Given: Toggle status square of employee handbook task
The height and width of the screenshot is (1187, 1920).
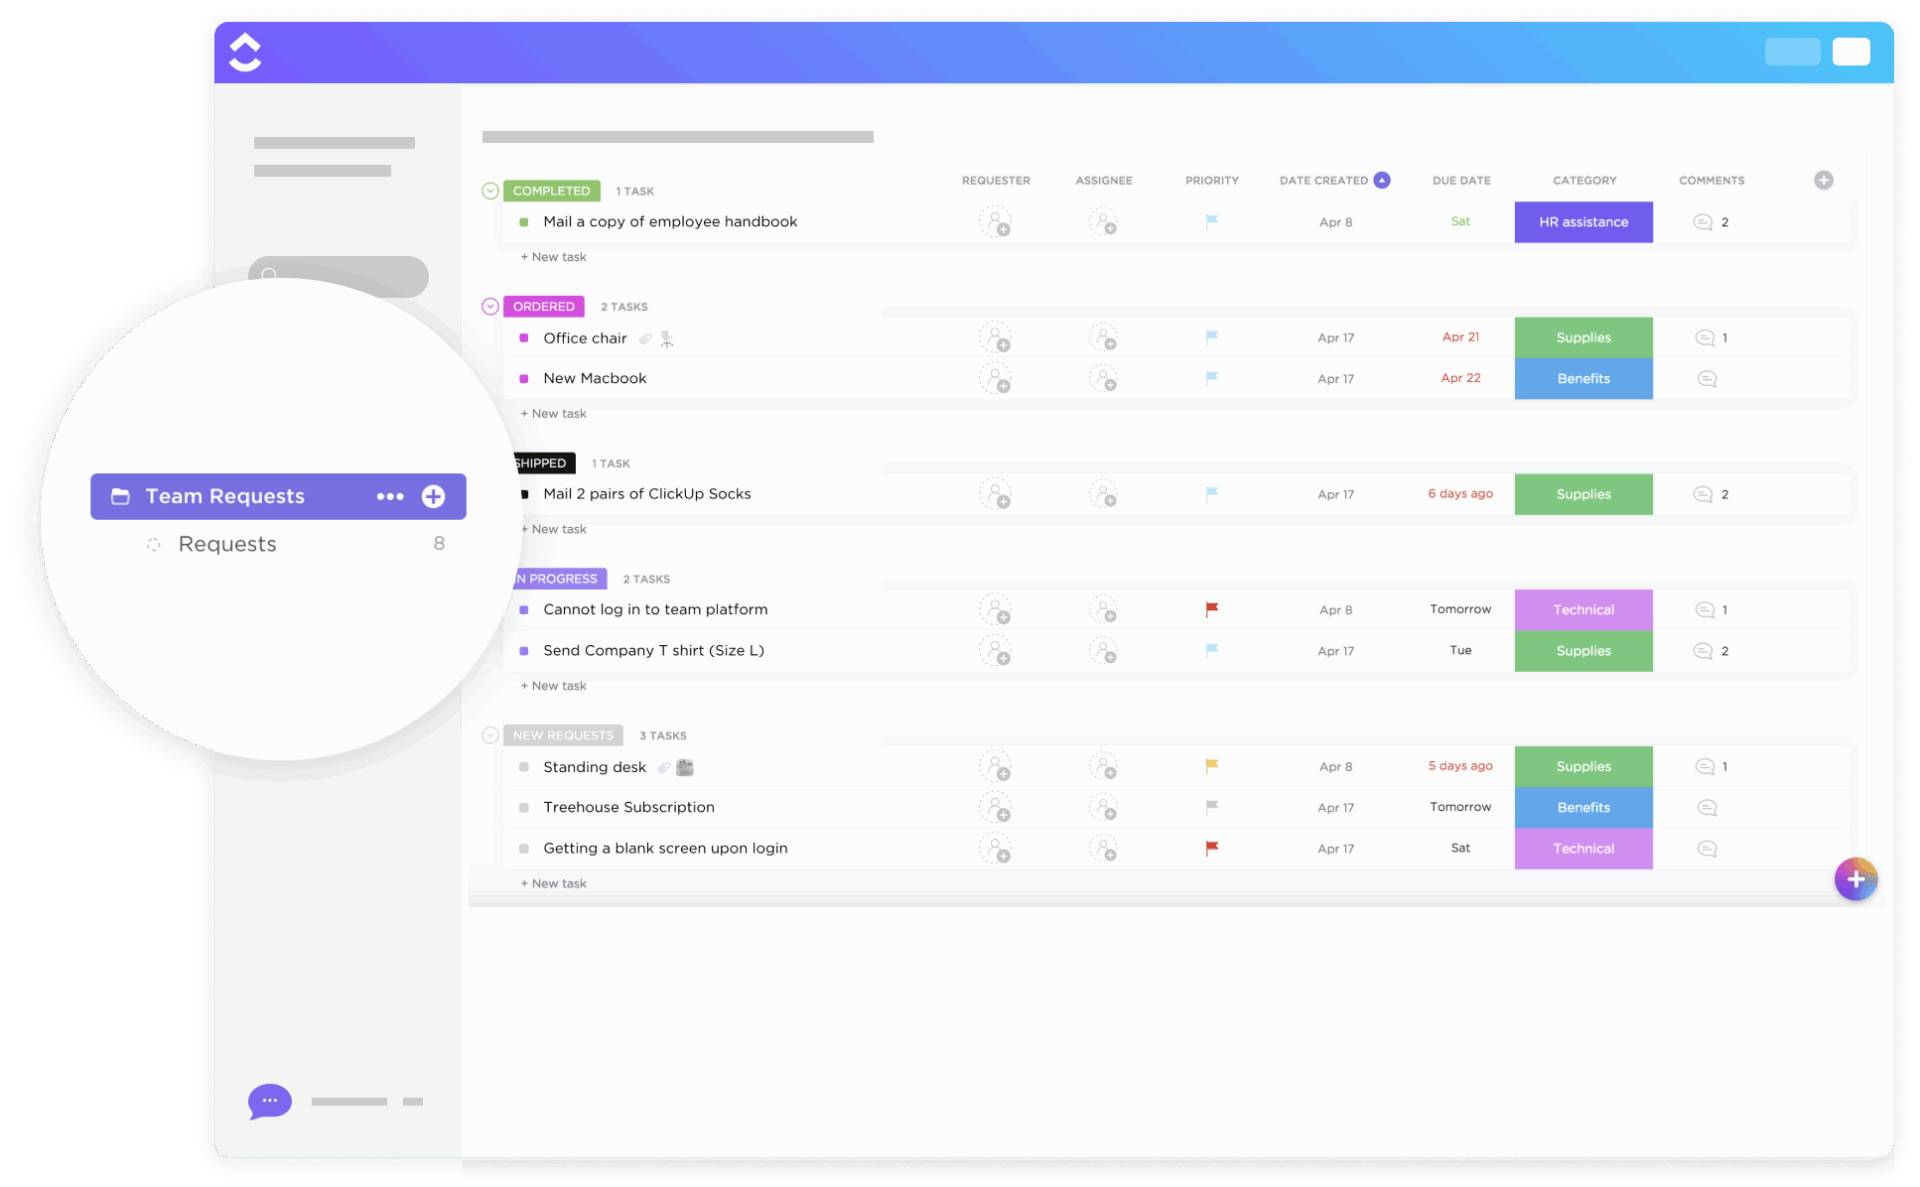Looking at the screenshot, I should pyautogui.click(x=524, y=222).
